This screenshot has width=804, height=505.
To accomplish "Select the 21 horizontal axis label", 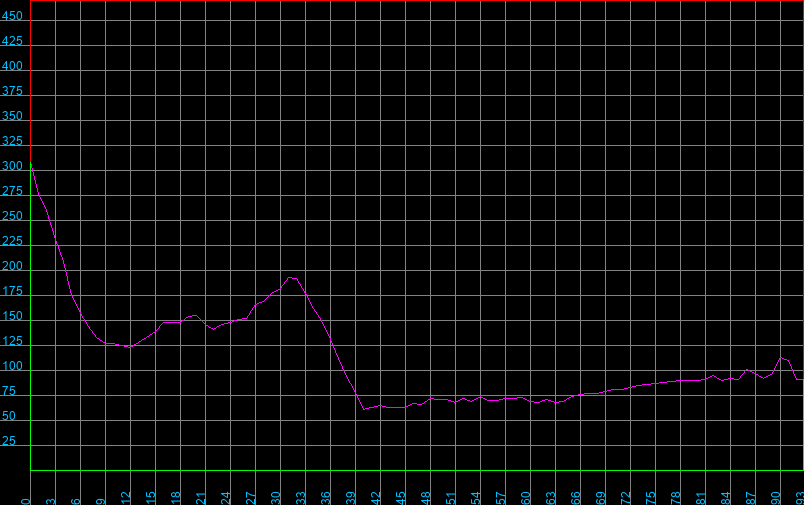I will (200, 498).
